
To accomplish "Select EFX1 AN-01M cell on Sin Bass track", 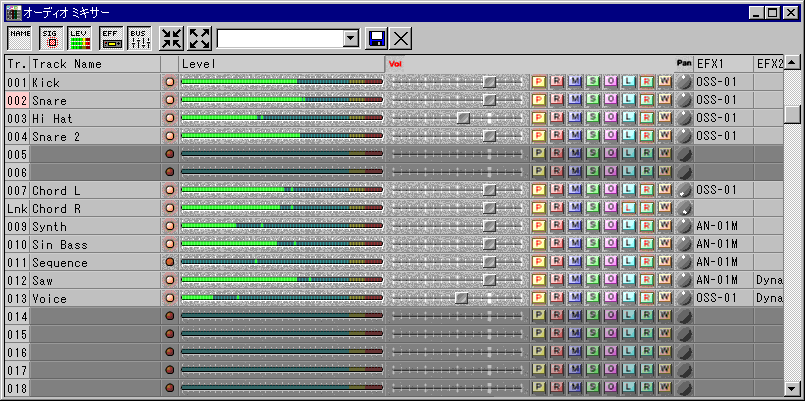I will pyautogui.click(x=723, y=244).
